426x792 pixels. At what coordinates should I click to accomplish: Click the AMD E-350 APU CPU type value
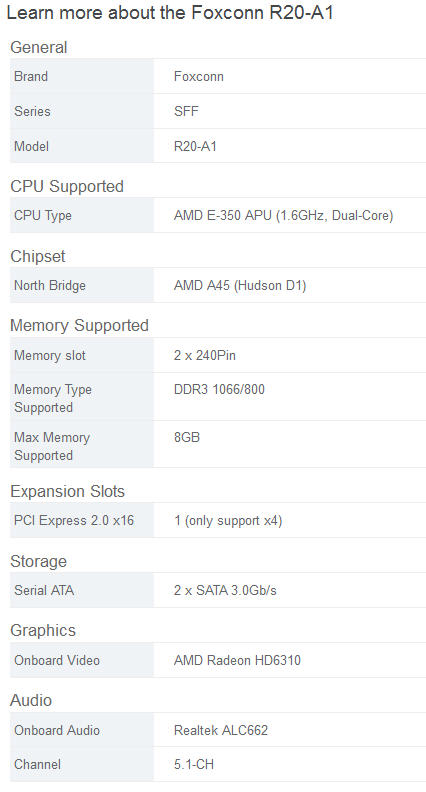point(283,216)
